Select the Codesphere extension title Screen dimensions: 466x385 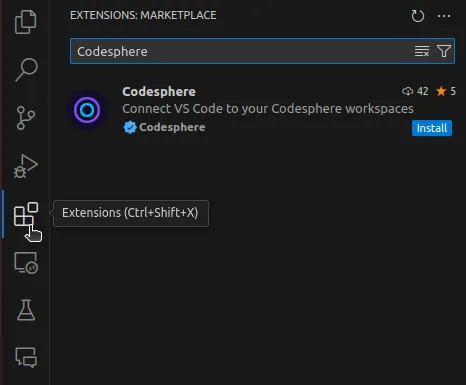[x=159, y=92]
